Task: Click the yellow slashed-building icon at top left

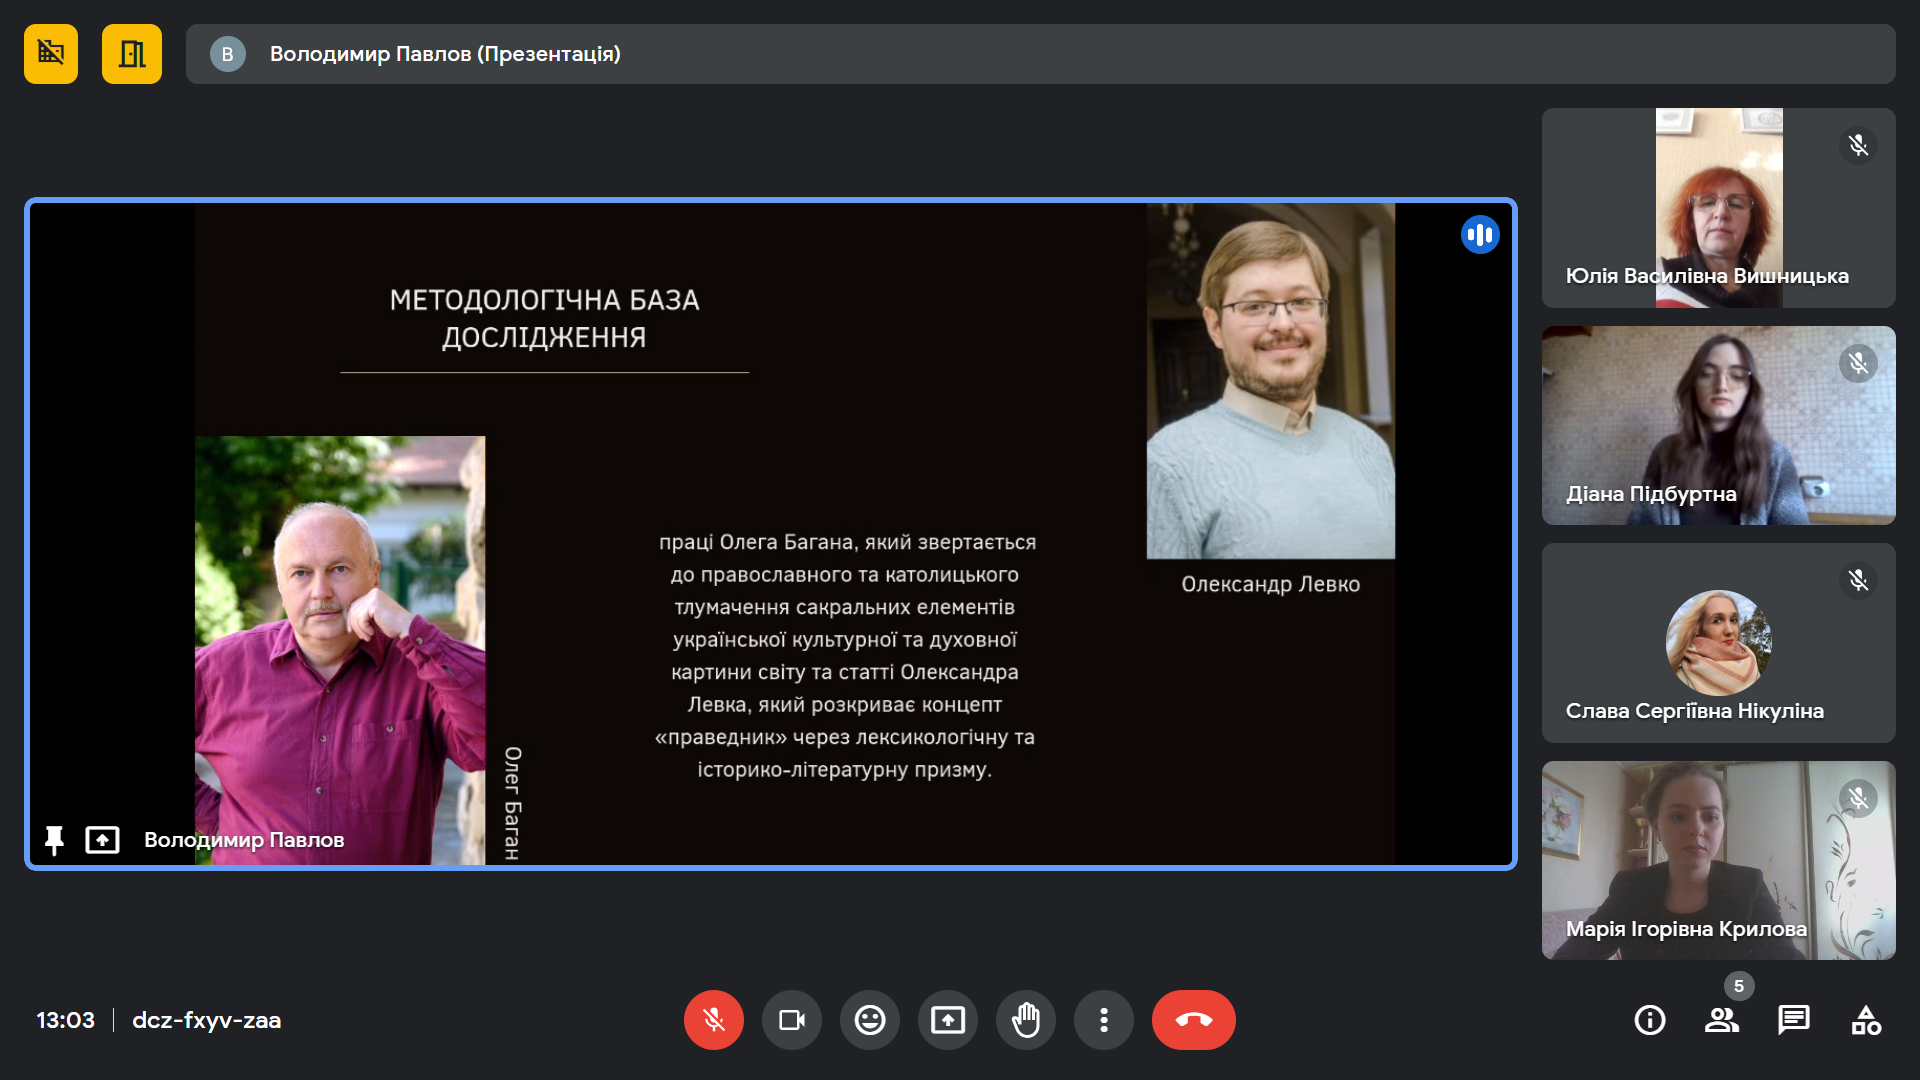Action: pyautogui.click(x=51, y=54)
